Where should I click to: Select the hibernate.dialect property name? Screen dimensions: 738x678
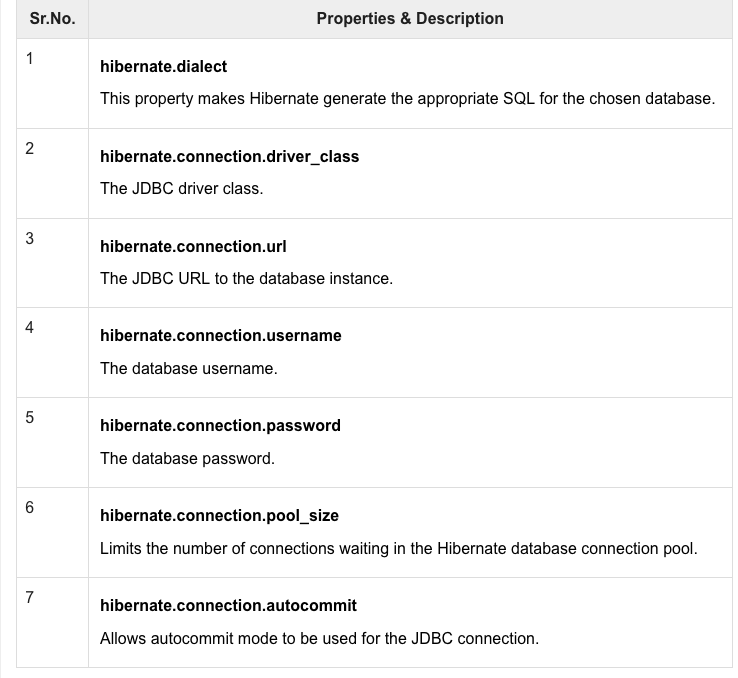[163, 67]
